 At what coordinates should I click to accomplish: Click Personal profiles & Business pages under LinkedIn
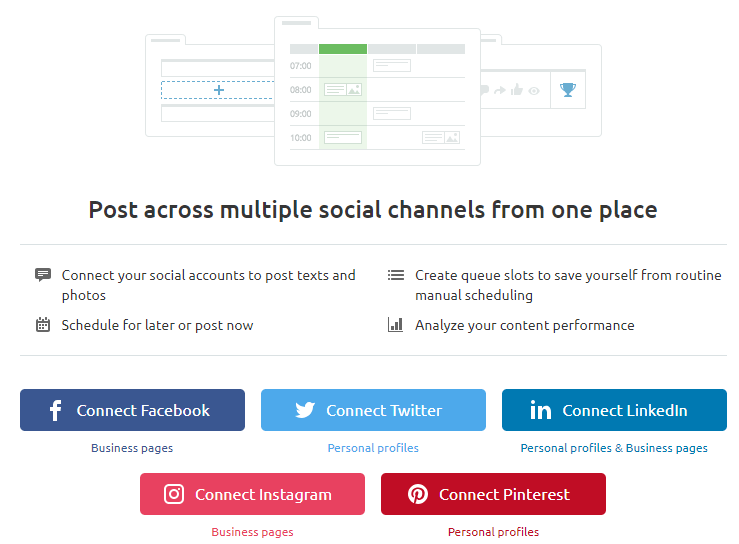tap(614, 448)
